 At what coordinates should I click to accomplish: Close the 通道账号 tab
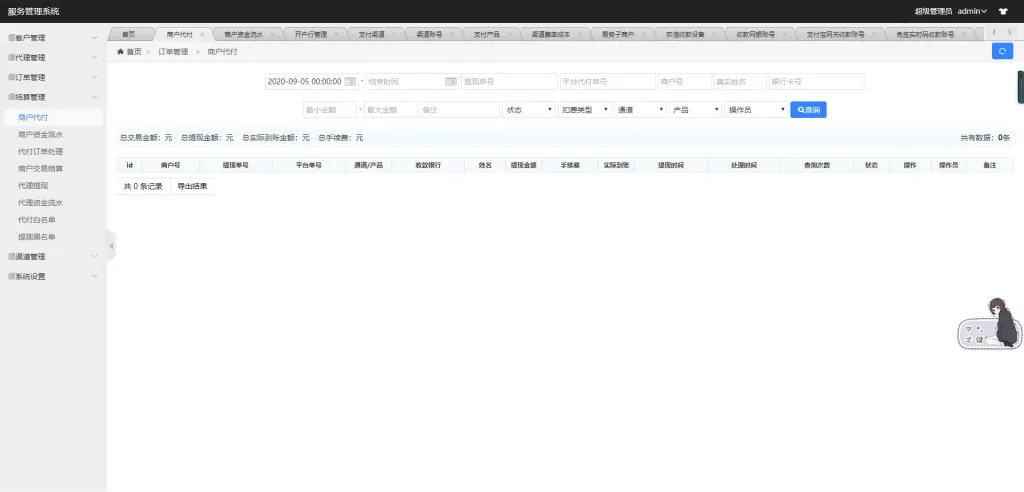[451, 35]
